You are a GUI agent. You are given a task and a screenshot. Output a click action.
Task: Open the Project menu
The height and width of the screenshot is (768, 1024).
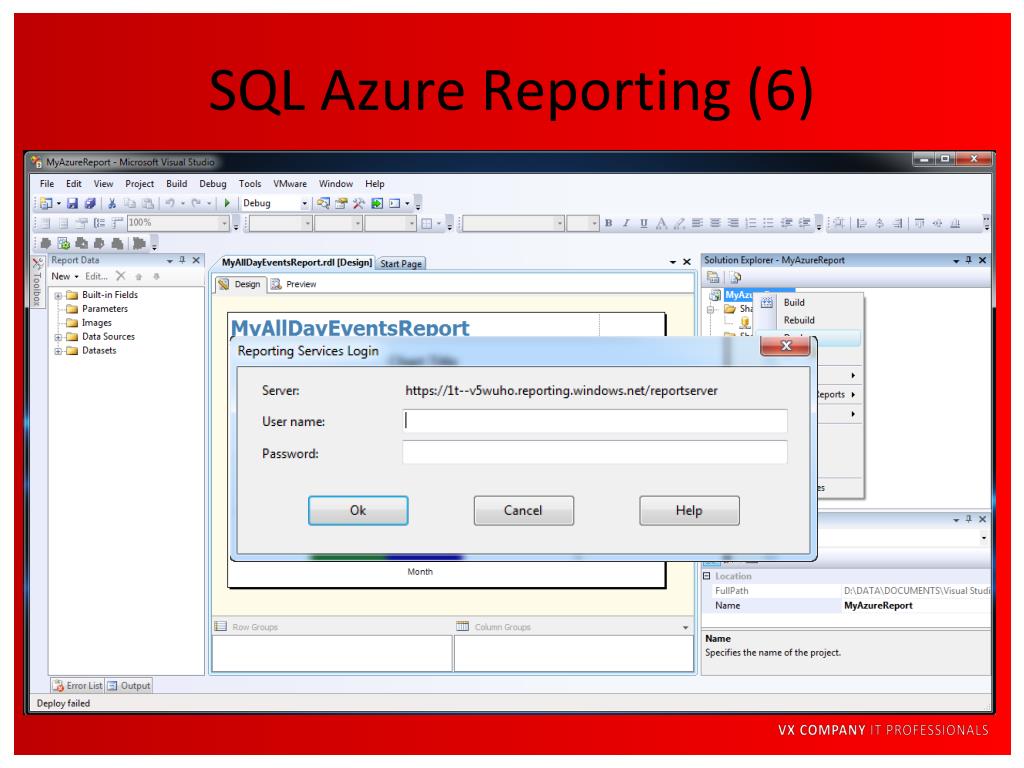point(140,184)
